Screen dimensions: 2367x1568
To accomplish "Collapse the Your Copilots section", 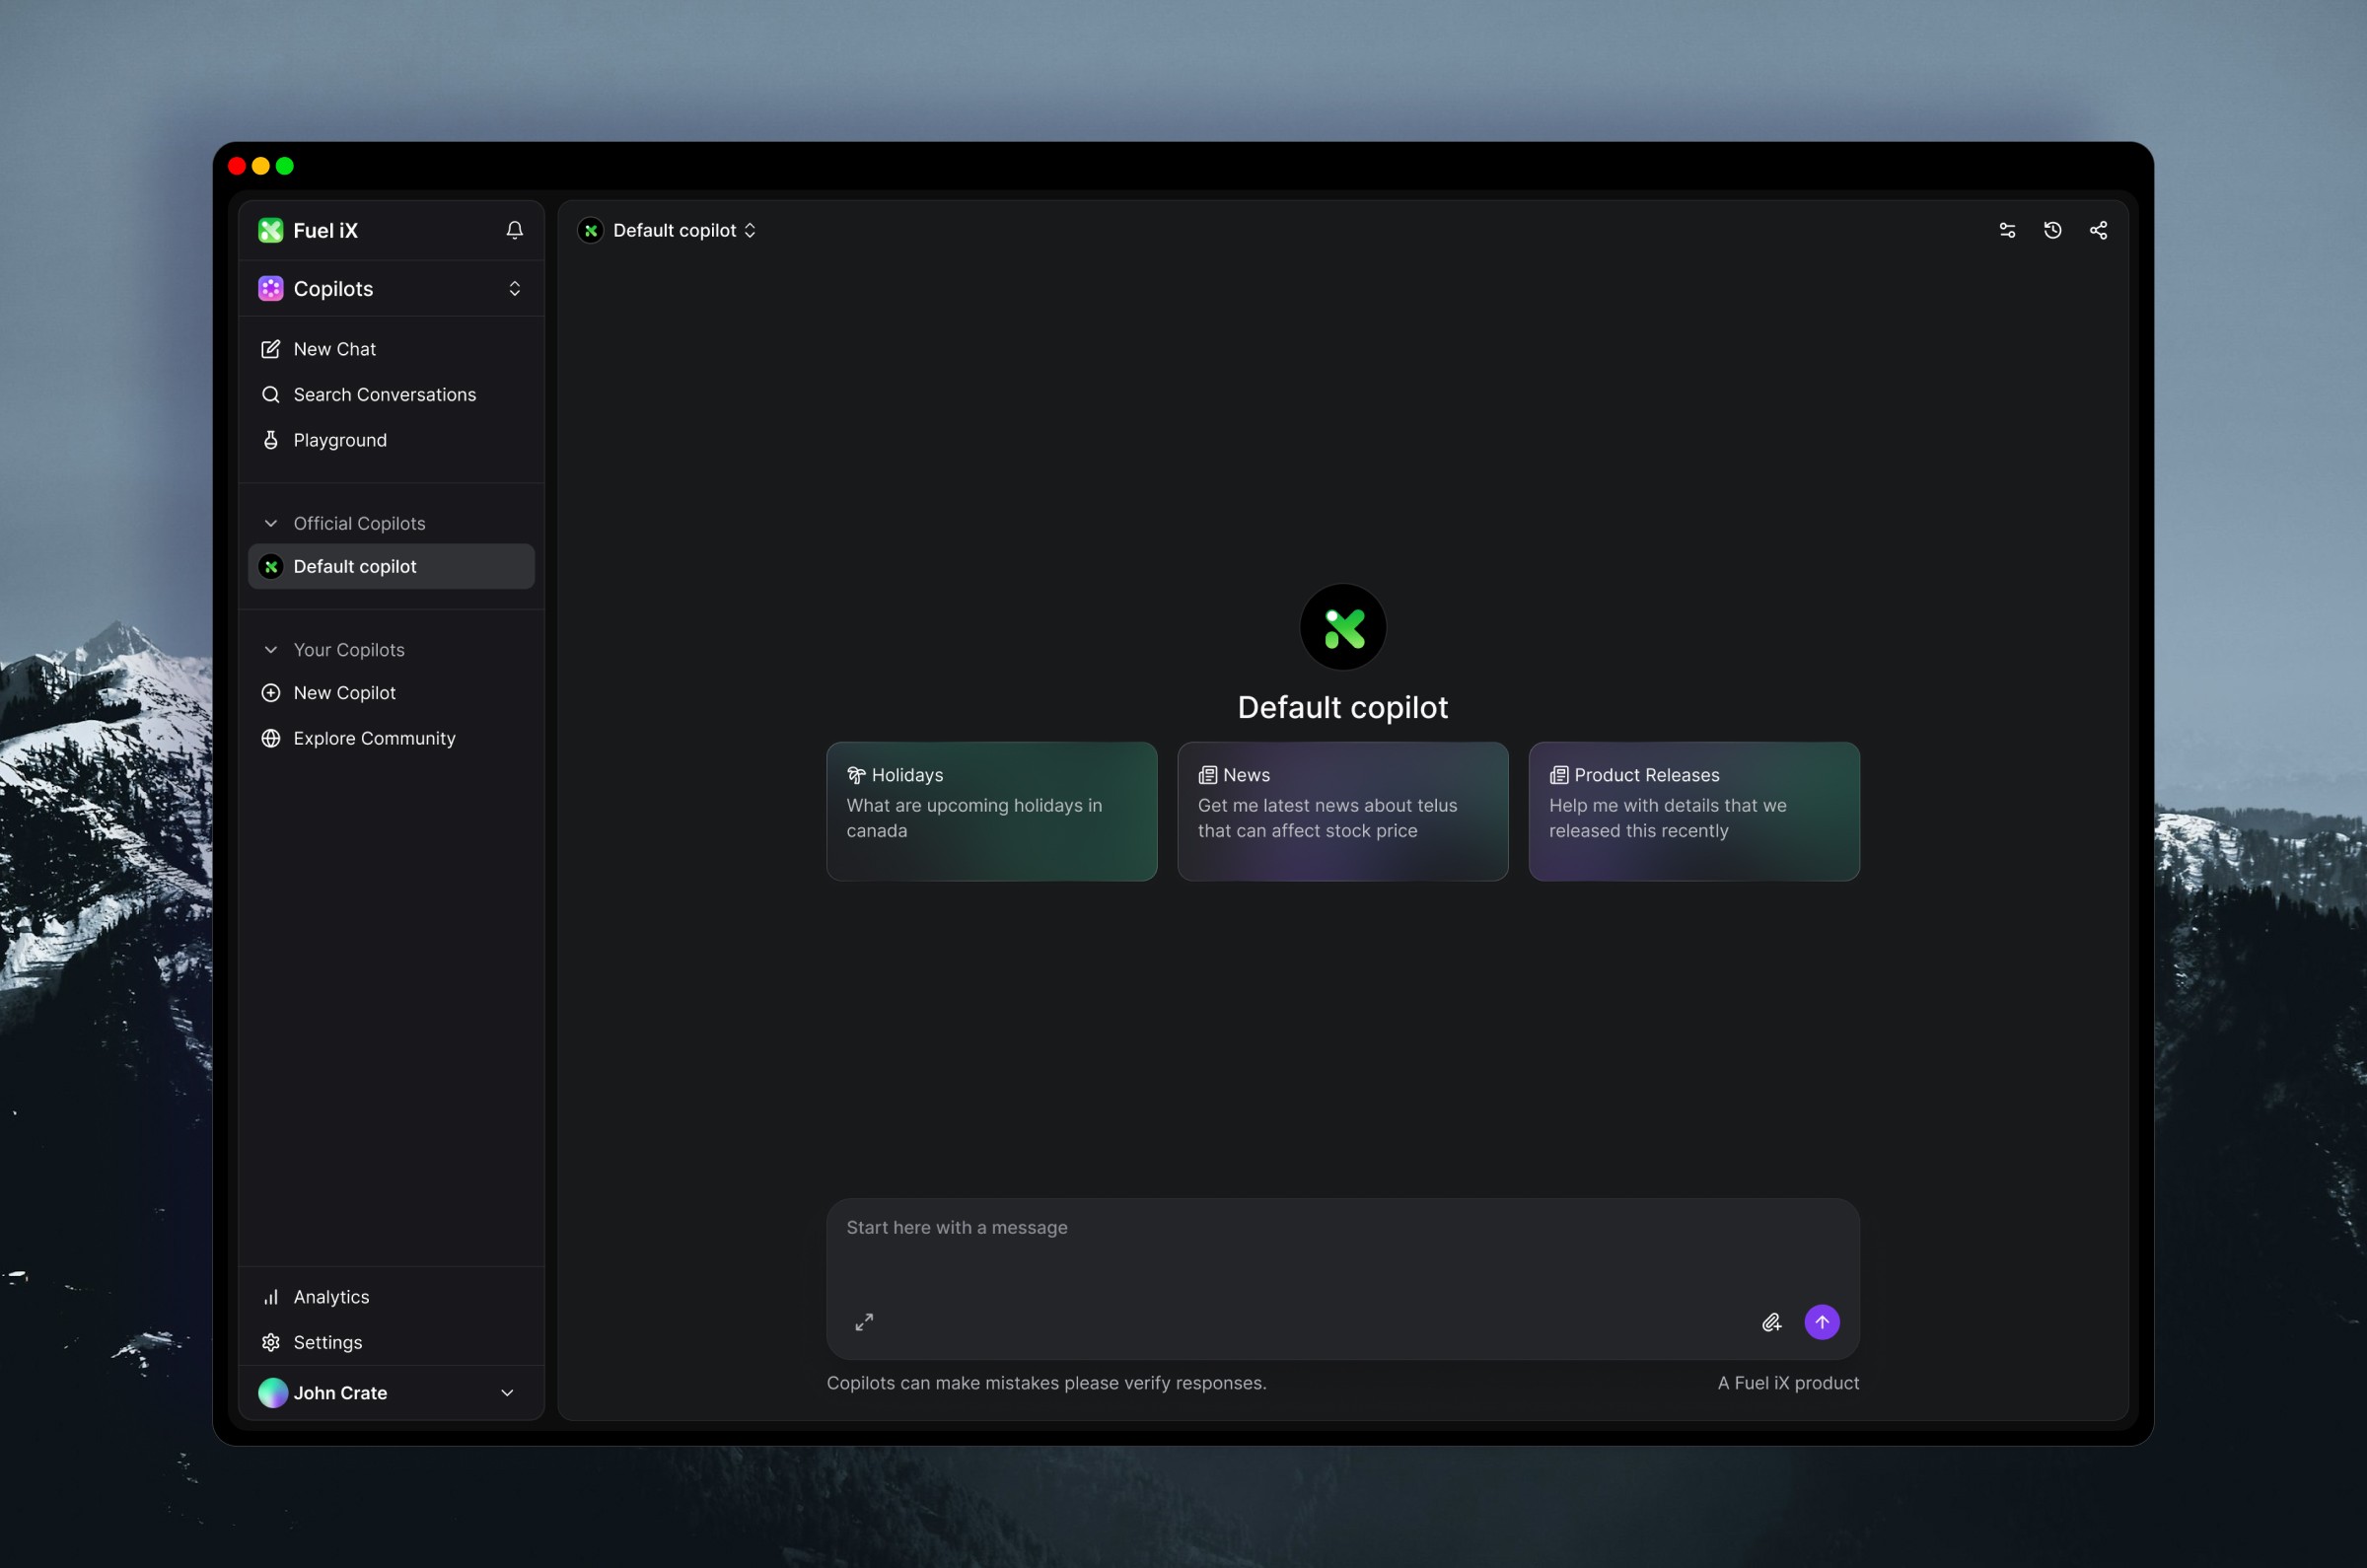I will click(271, 649).
